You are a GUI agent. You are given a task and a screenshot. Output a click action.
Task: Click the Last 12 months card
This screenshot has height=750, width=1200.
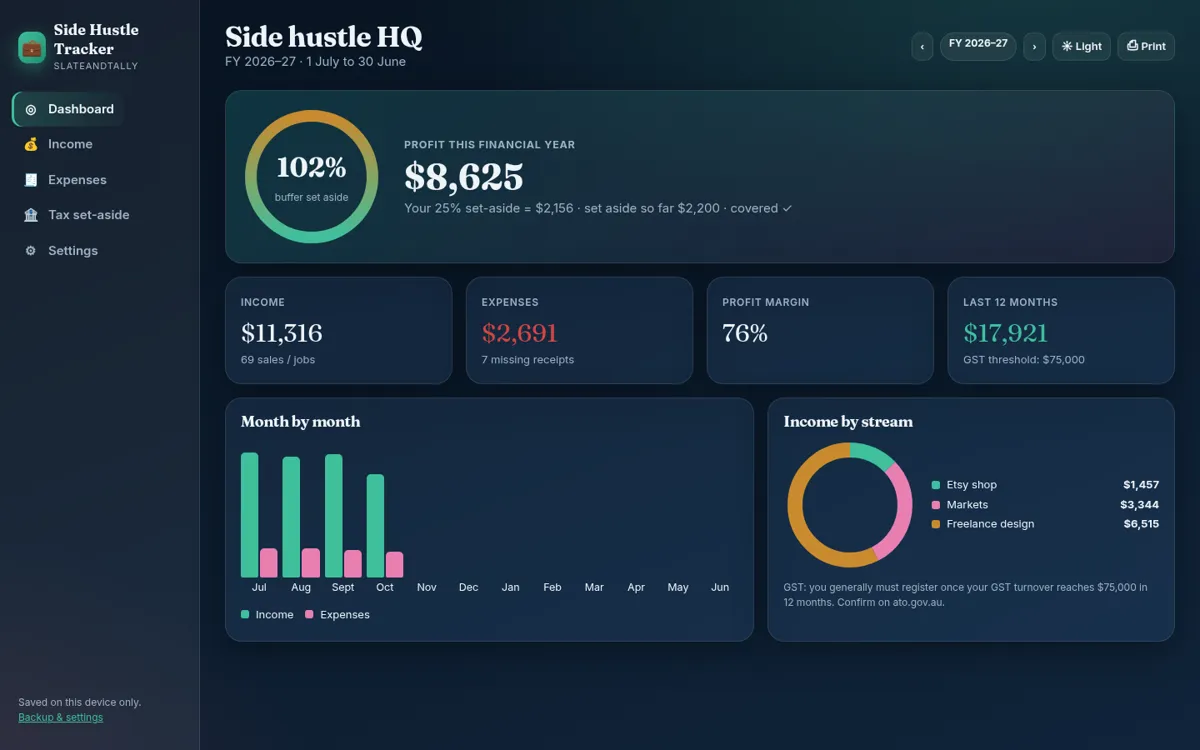pos(1061,331)
